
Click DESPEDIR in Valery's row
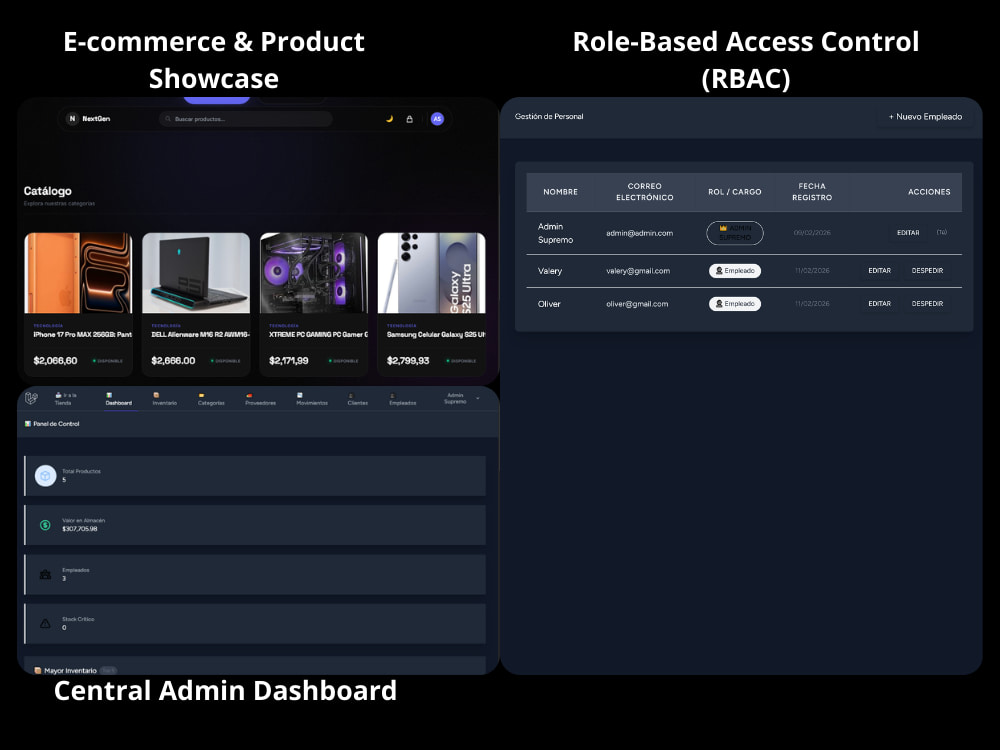(x=927, y=270)
